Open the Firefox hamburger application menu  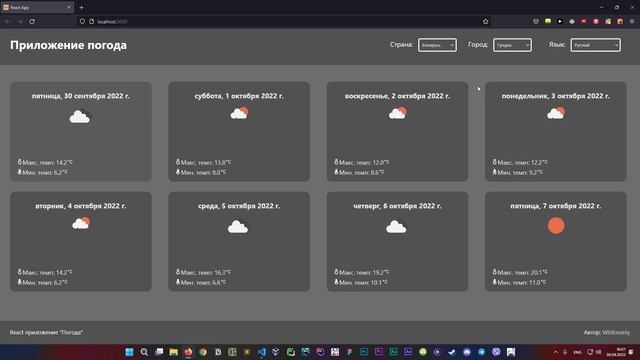632,21
